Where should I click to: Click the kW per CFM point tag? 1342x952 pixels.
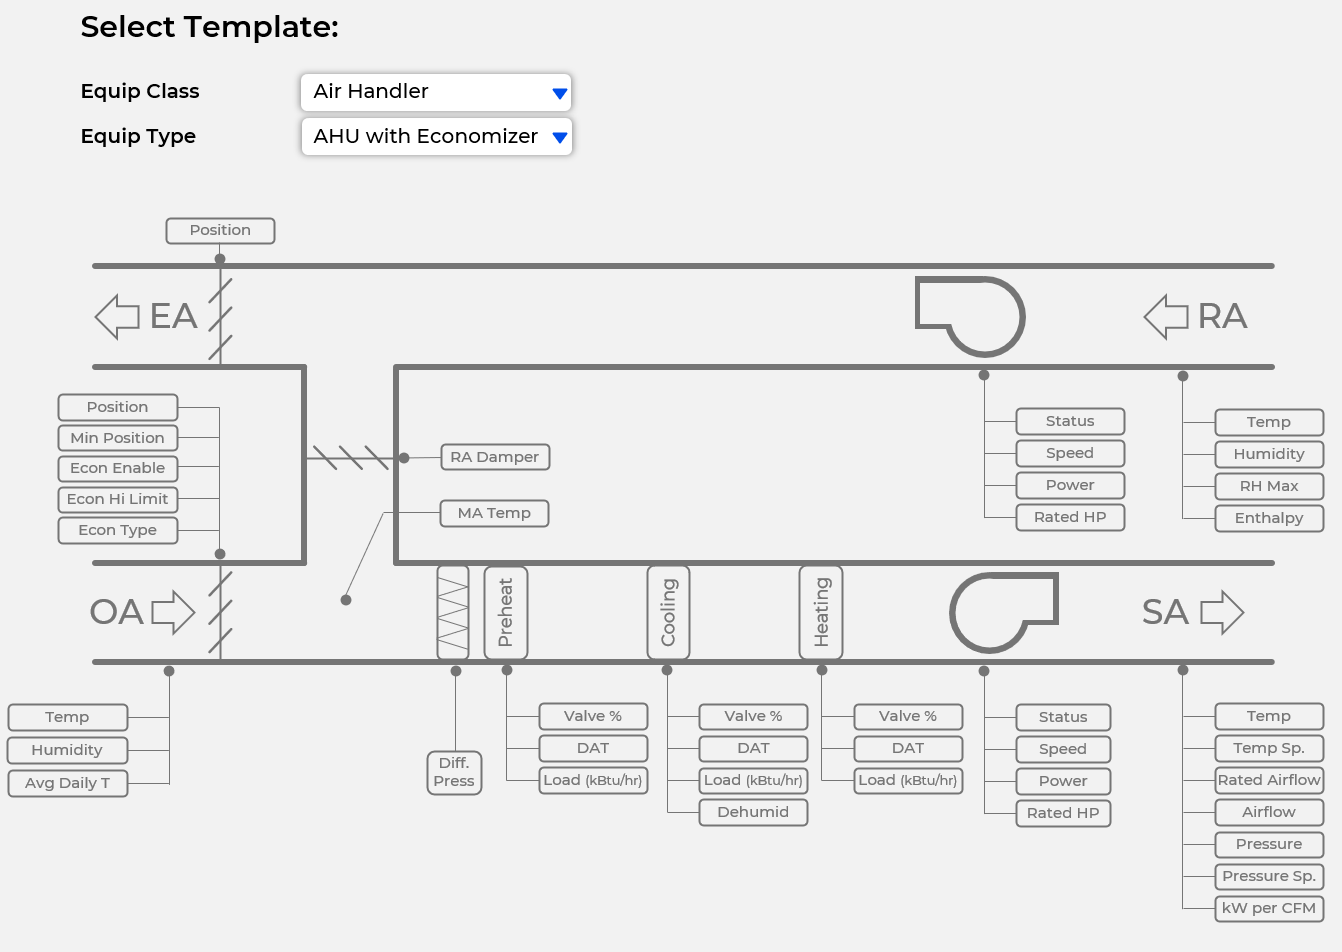click(x=1269, y=908)
